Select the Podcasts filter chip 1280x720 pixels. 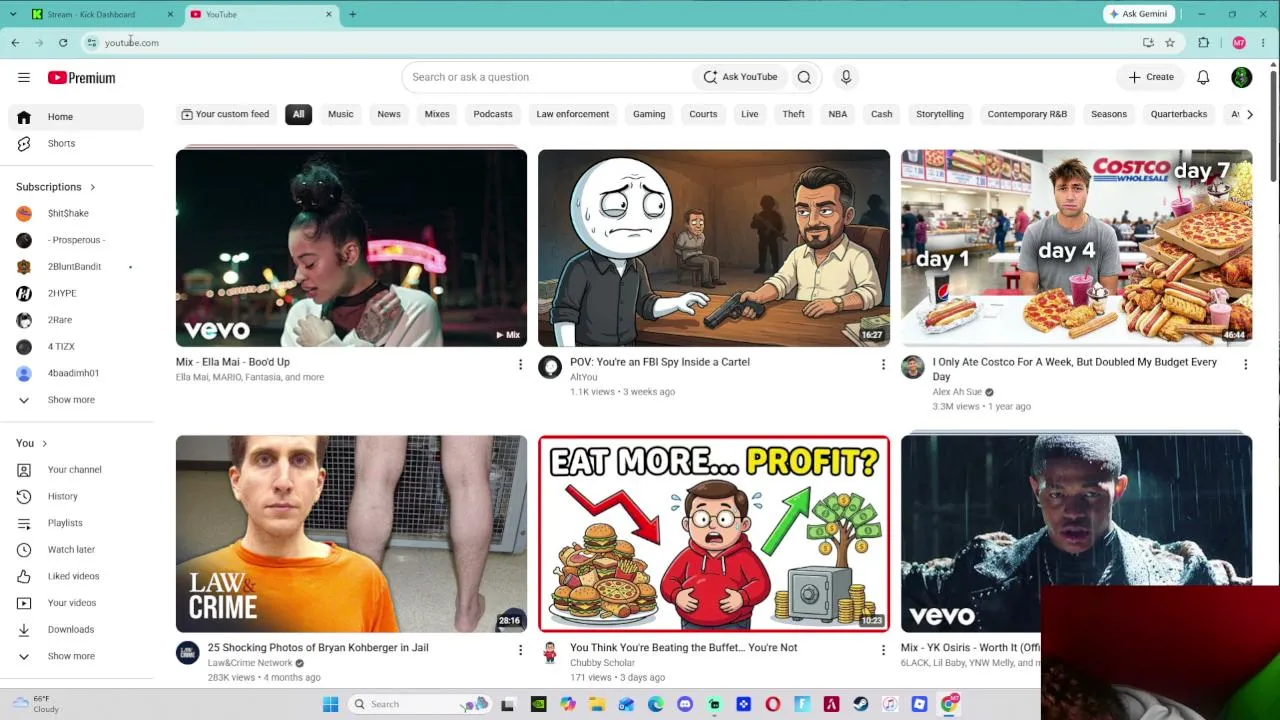tap(493, 114)
